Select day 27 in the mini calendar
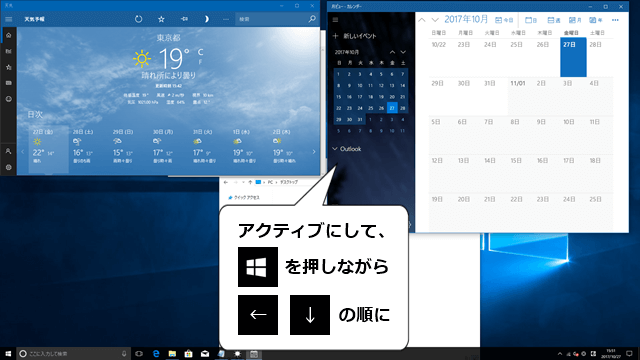This screenshot has height=360, width=640. (392, 108)
